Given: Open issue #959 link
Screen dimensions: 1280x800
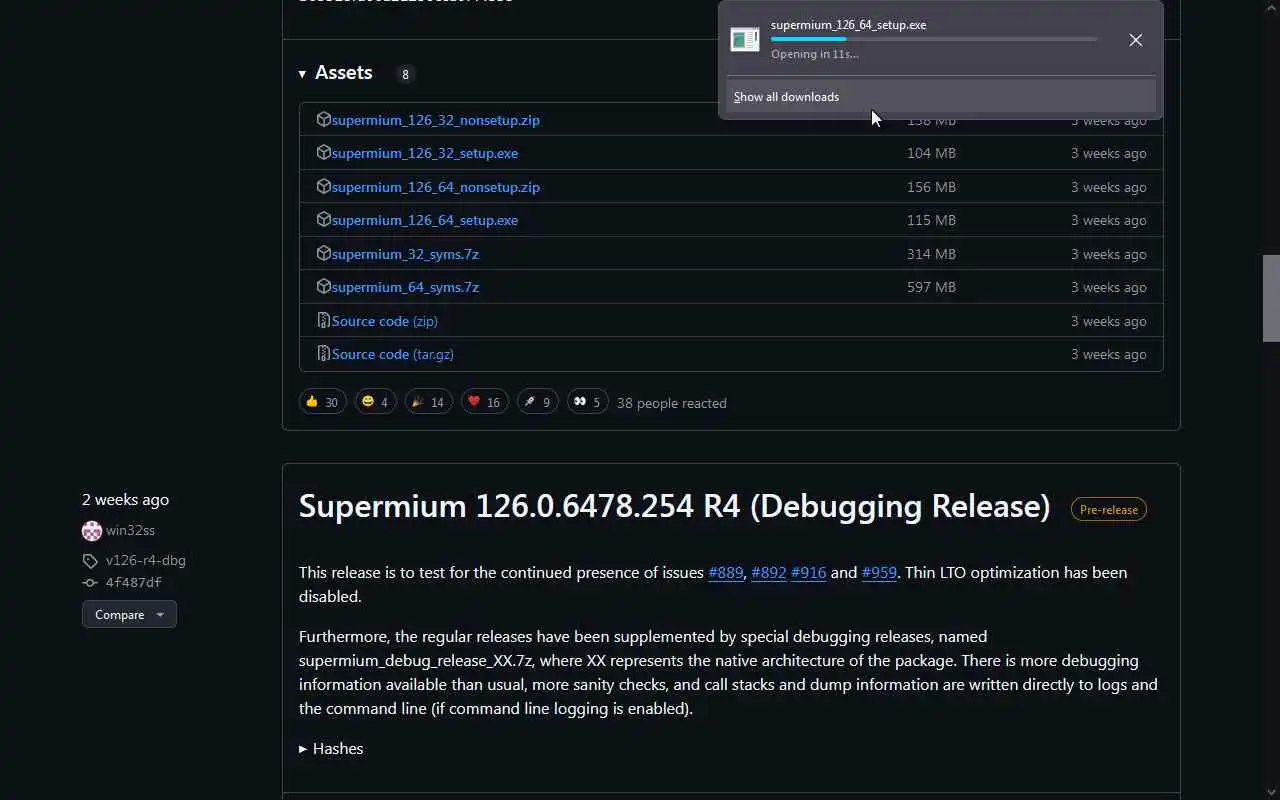Looking at the screenshot, I should tap(879, 572).
